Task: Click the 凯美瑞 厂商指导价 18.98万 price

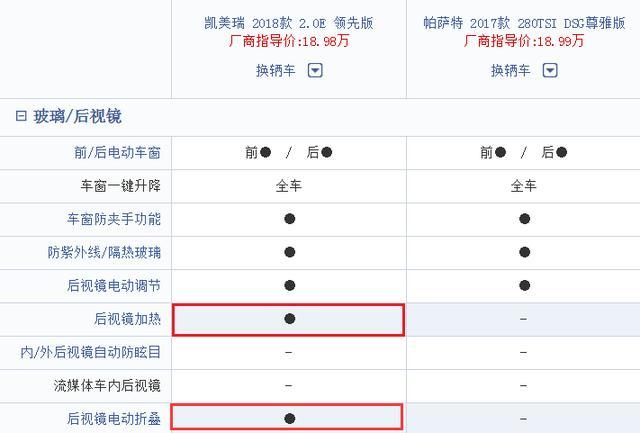Action: [x=289, y=41]
